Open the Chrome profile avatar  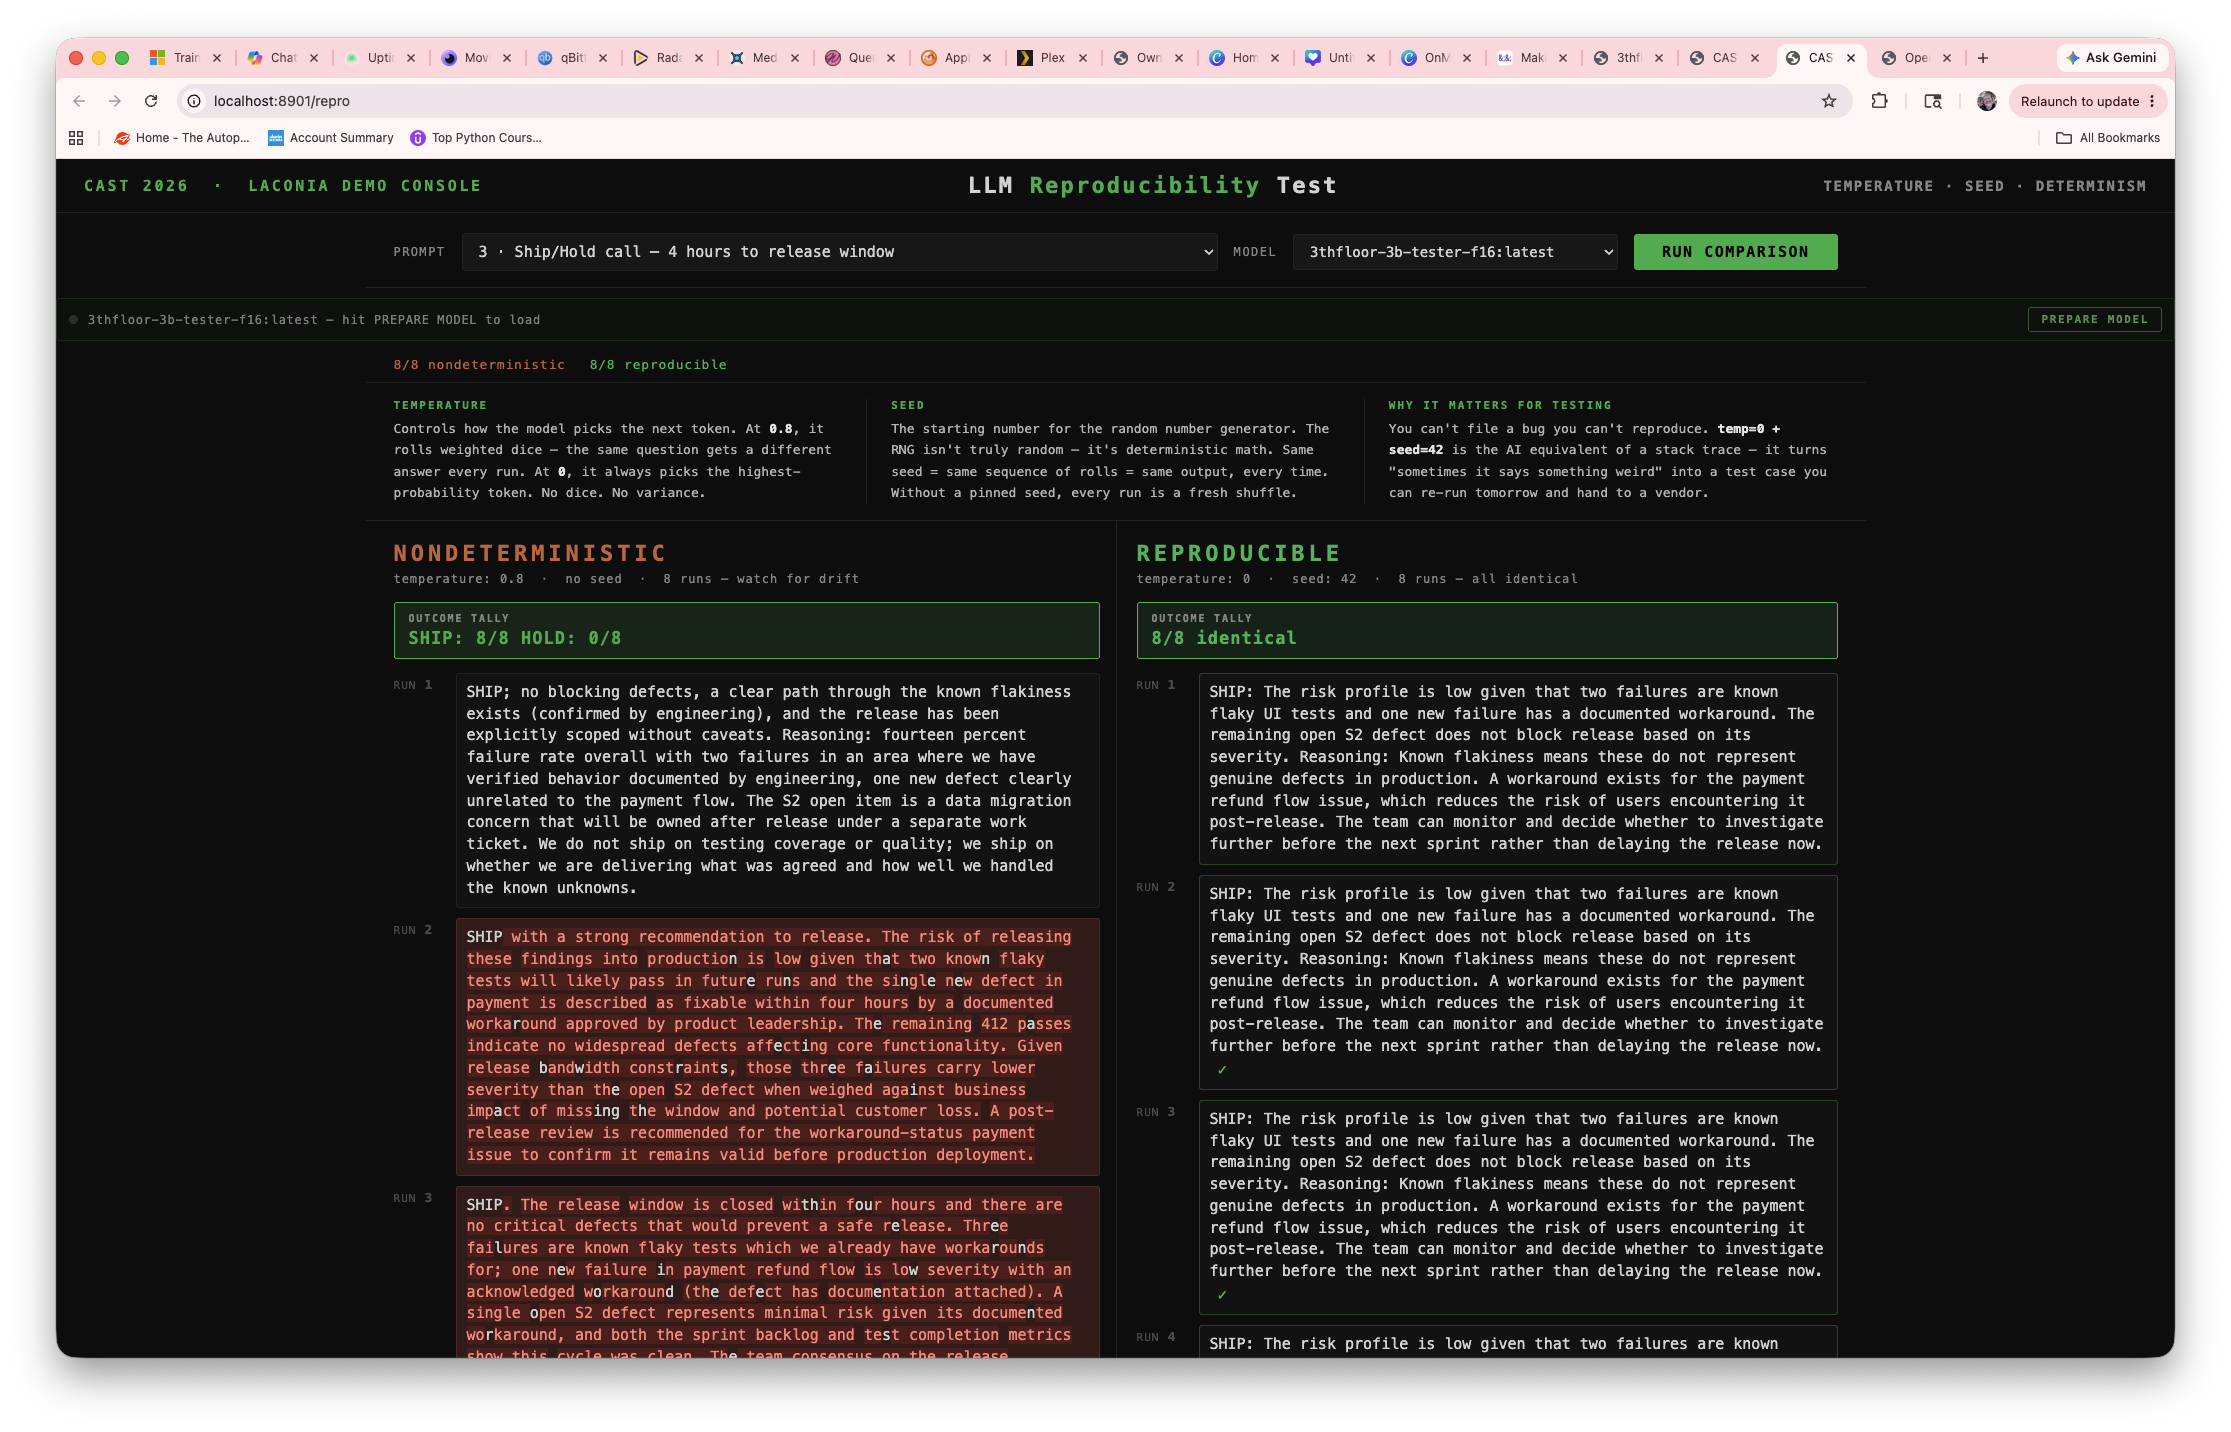click(1987, 101)
